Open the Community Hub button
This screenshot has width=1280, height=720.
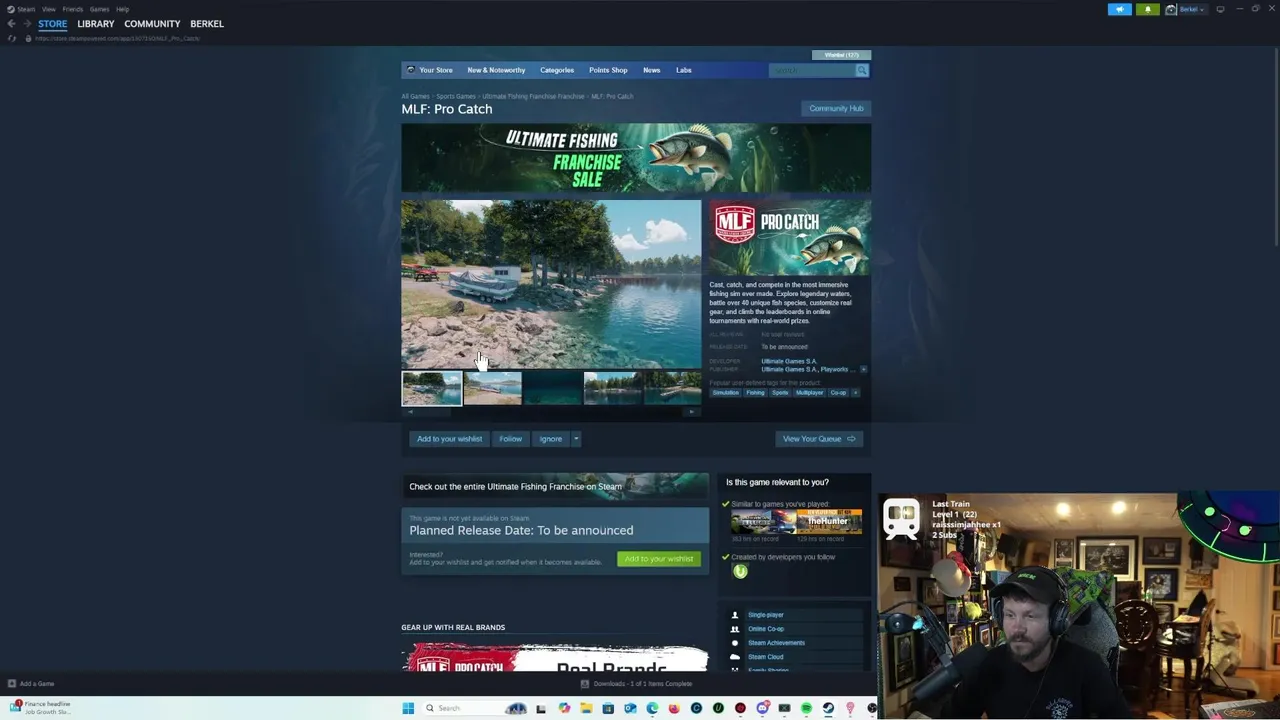(836, 108)
